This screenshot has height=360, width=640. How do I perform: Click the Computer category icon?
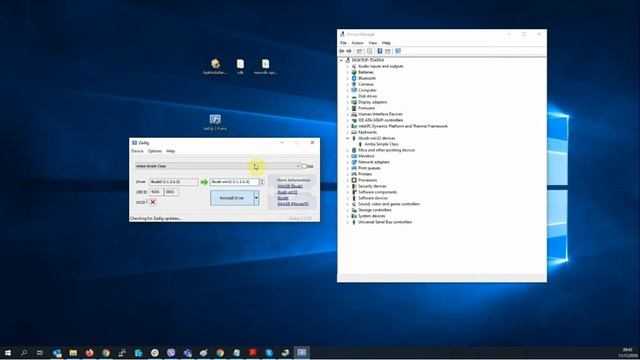pos(354,90)
